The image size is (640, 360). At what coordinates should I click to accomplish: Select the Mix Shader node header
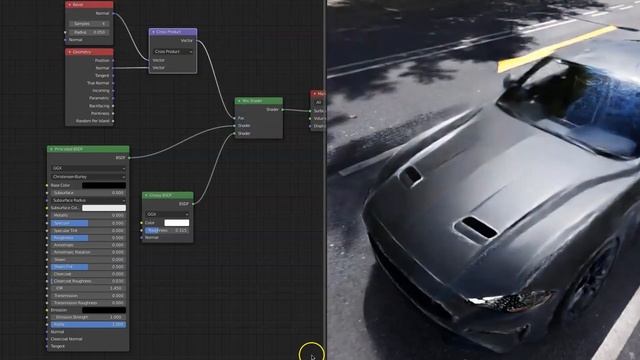(x=259, y=101)
